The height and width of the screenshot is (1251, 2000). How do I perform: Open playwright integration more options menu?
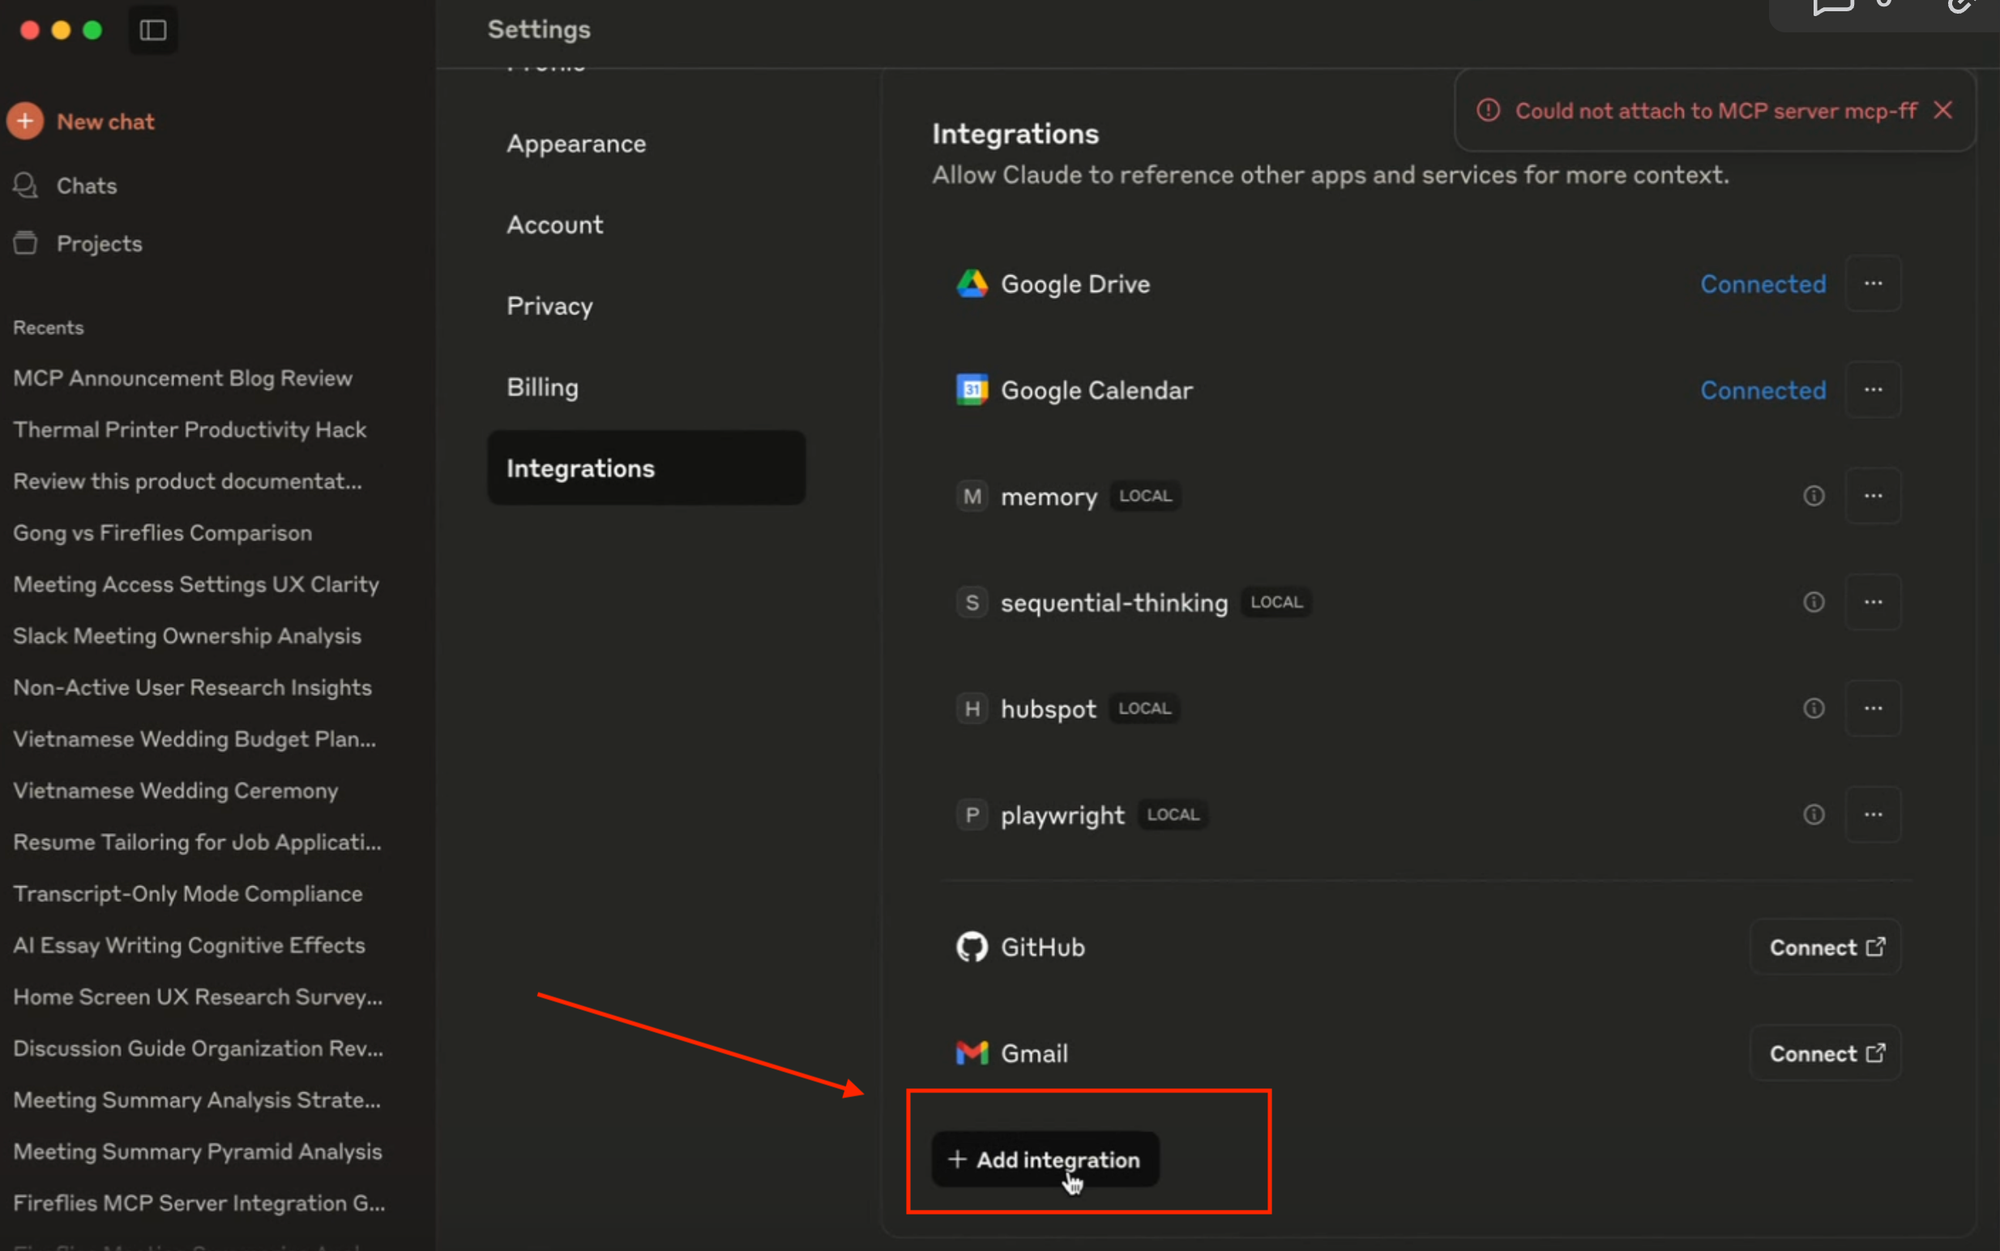click(1873, 814)
